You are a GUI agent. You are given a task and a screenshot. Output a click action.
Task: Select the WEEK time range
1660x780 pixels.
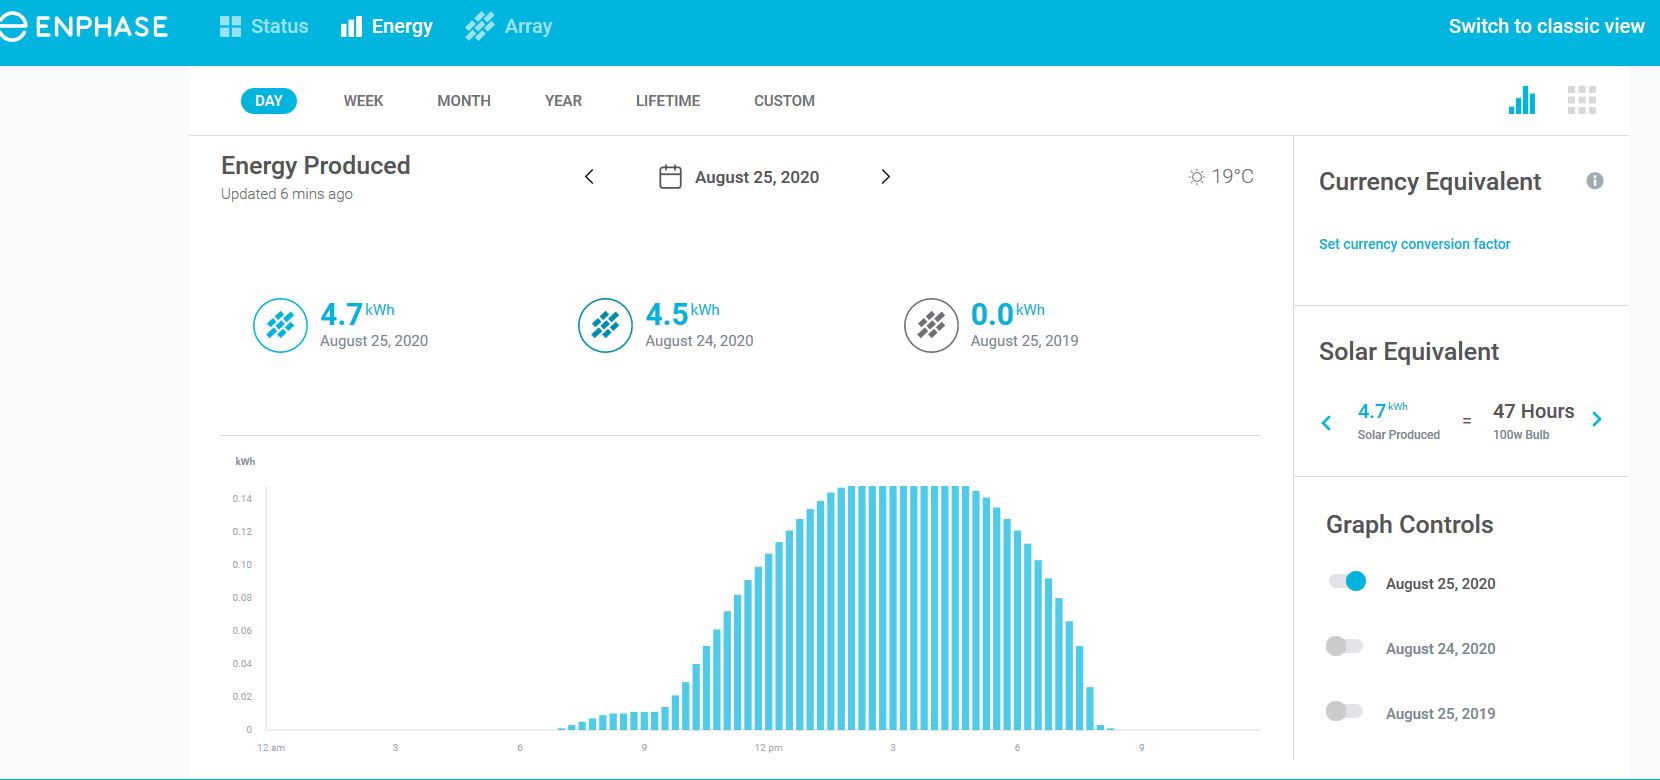363,101
